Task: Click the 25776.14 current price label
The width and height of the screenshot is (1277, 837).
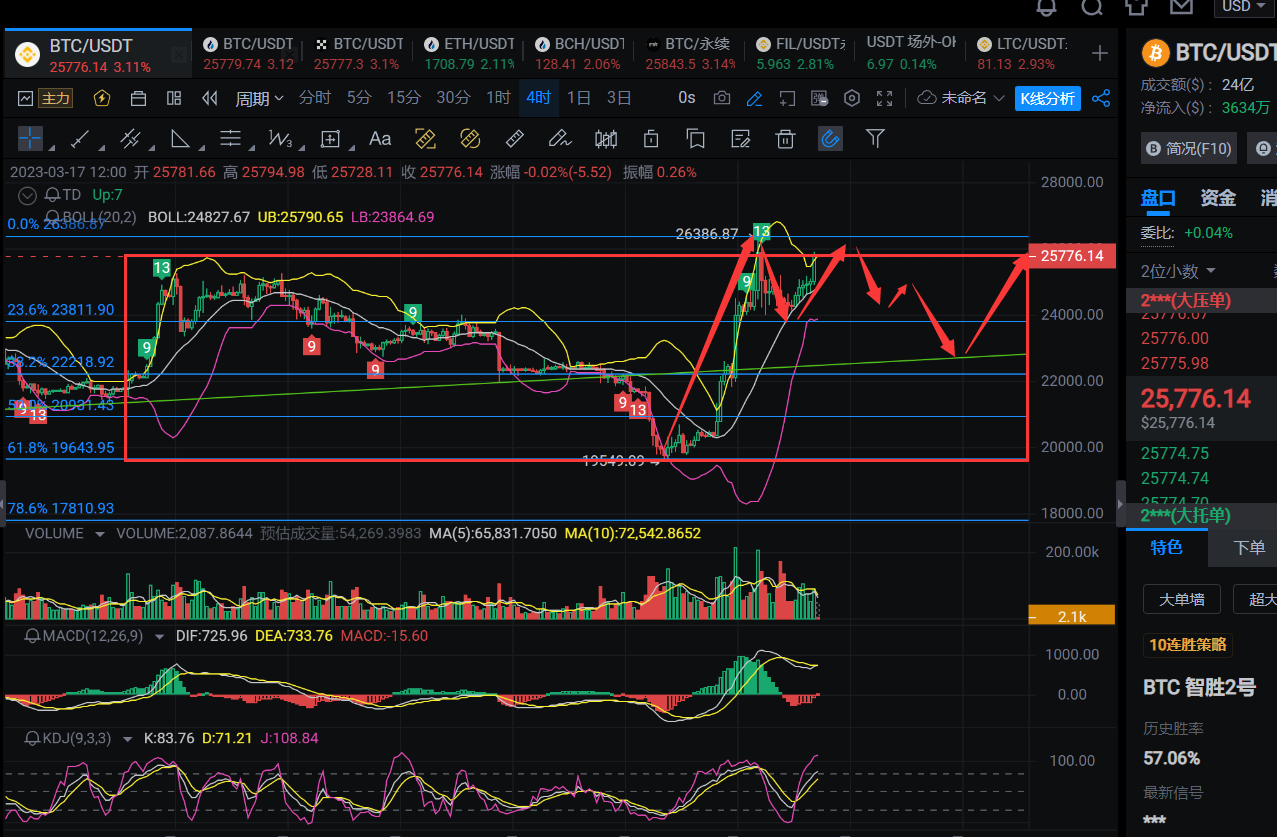Action: 1071,256
